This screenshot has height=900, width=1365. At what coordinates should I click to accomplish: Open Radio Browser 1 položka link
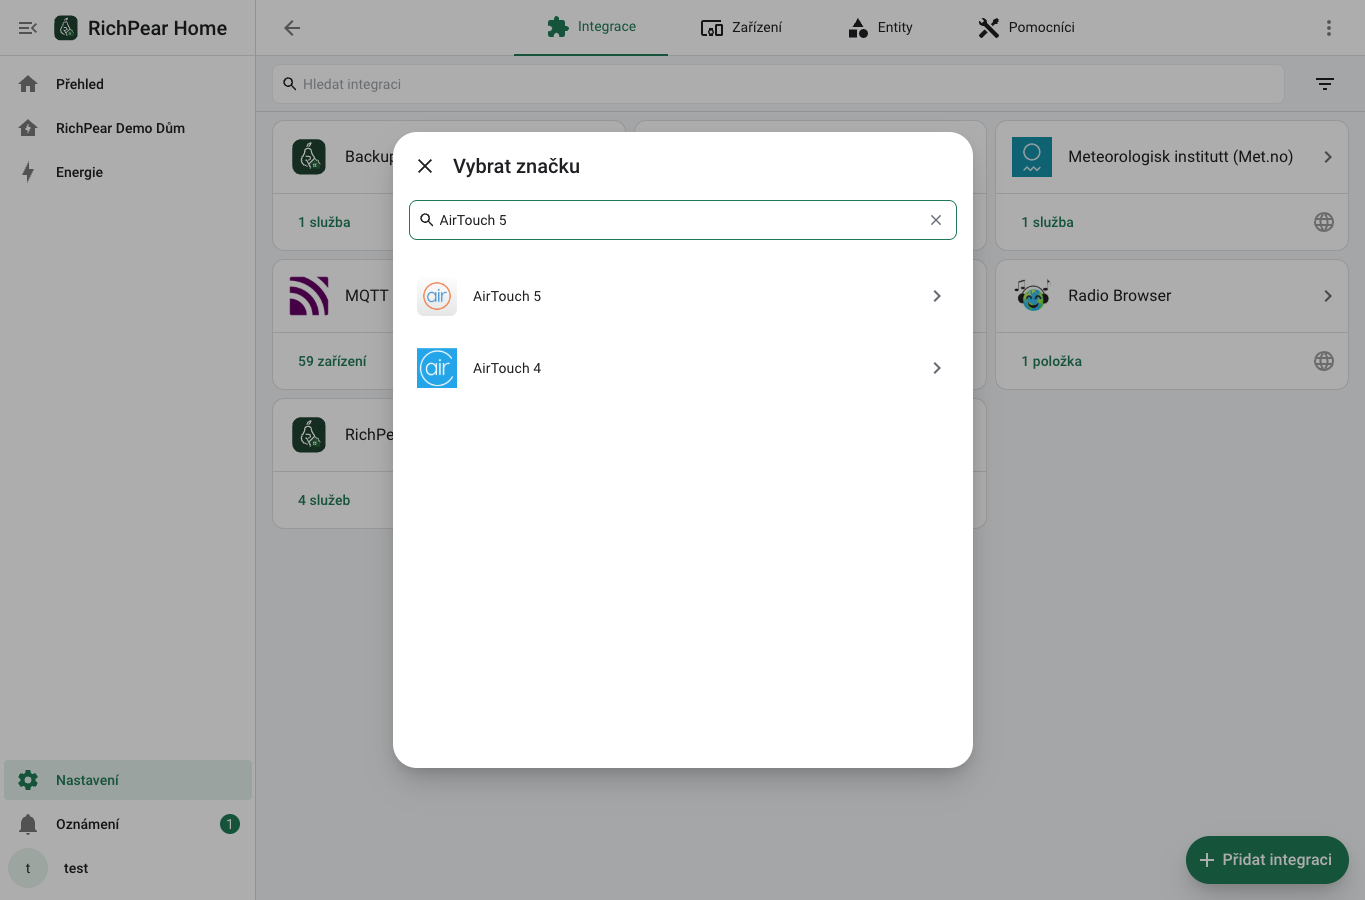[1051, 361]
